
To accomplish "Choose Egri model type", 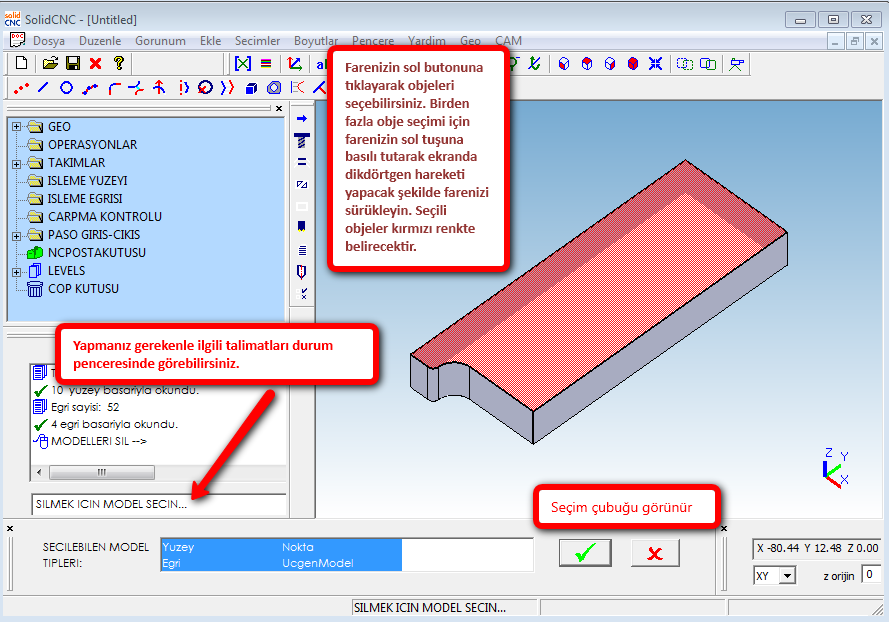I will (x=171, y=563).
